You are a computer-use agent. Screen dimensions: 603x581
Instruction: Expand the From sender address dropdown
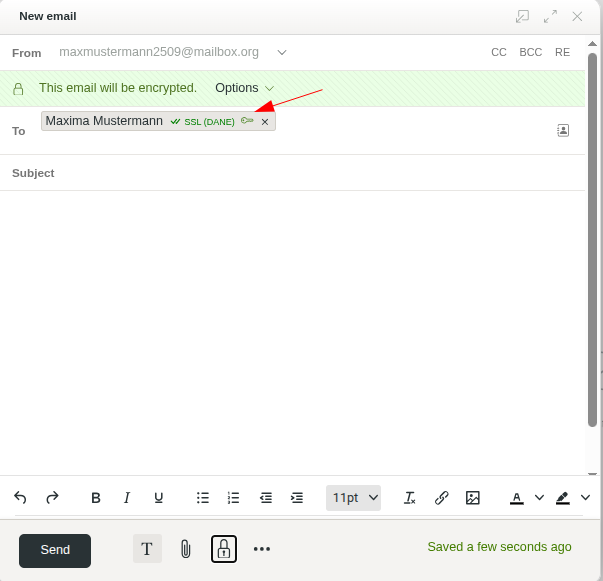pyautogui.click(x=282, y=52)
